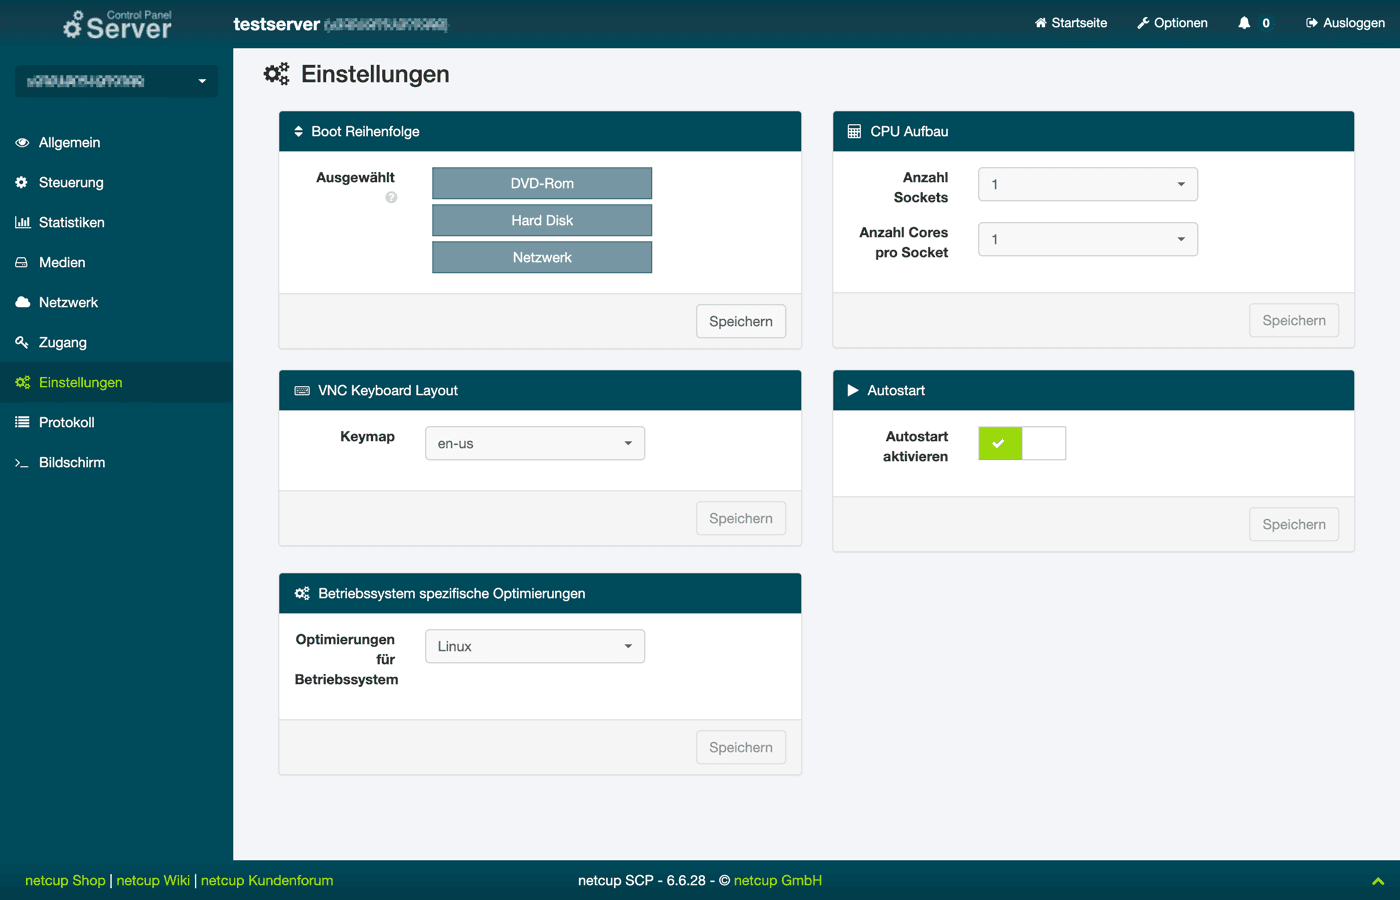
Task: Expand the Keymap en-us dropdown
Action: pos(534,443)
